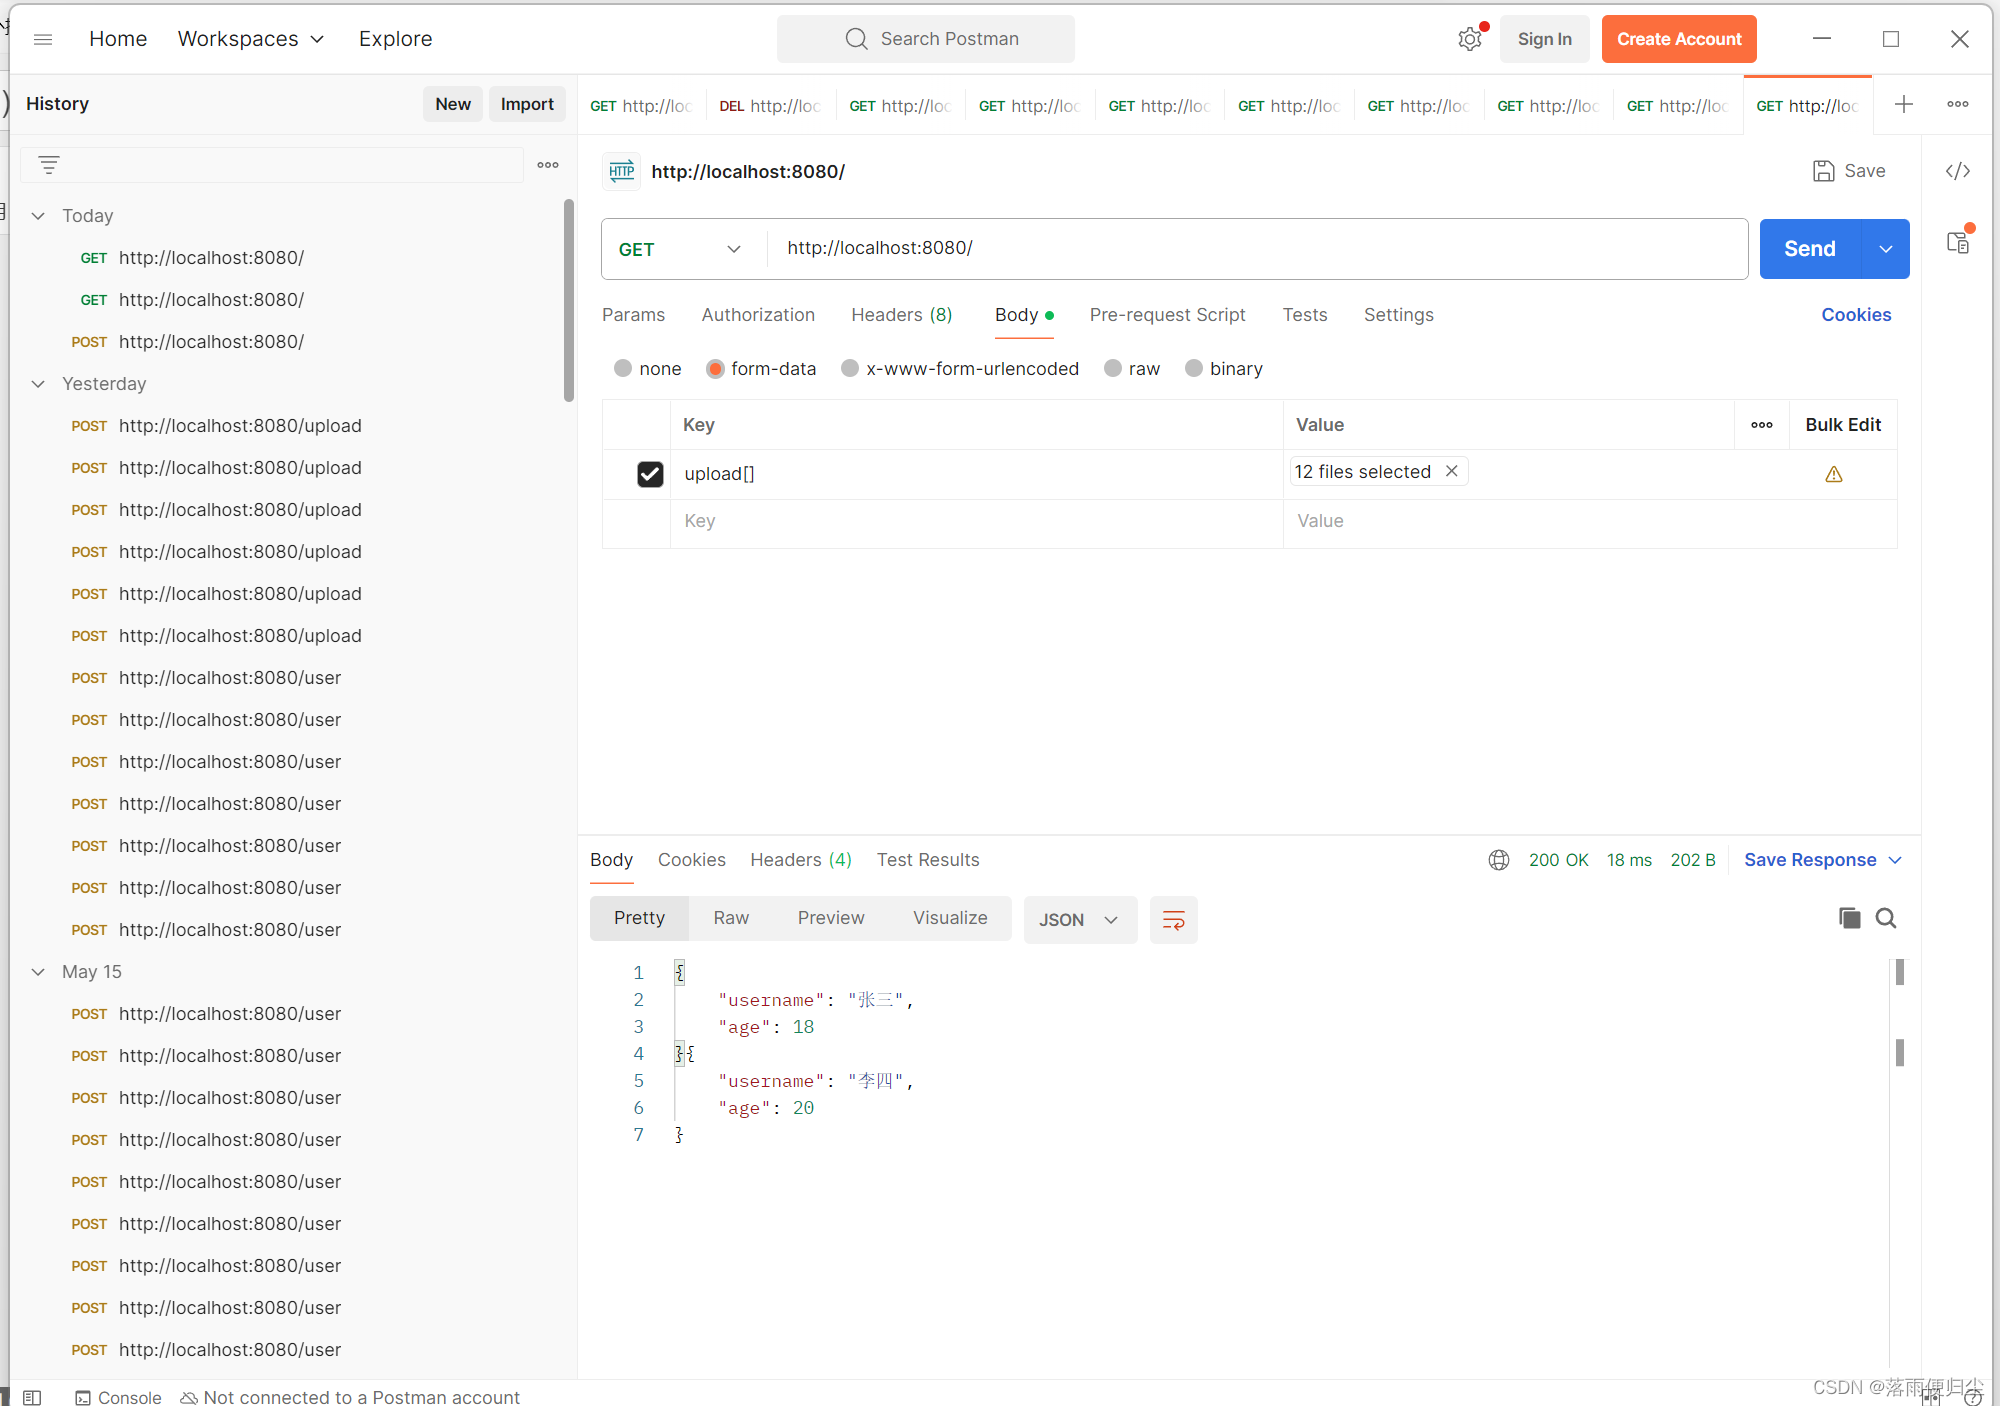The image size is (2000, 1406).
Task: Add a new request tab with plus icon
Action: pos(1904,104)
